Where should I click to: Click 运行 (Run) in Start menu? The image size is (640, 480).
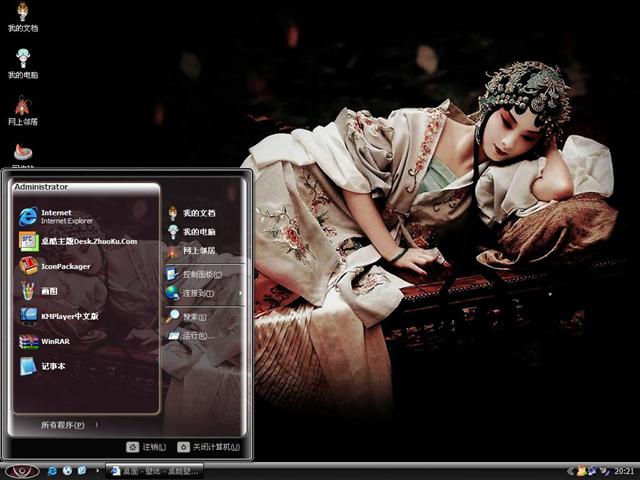click(x=196, y=336)
